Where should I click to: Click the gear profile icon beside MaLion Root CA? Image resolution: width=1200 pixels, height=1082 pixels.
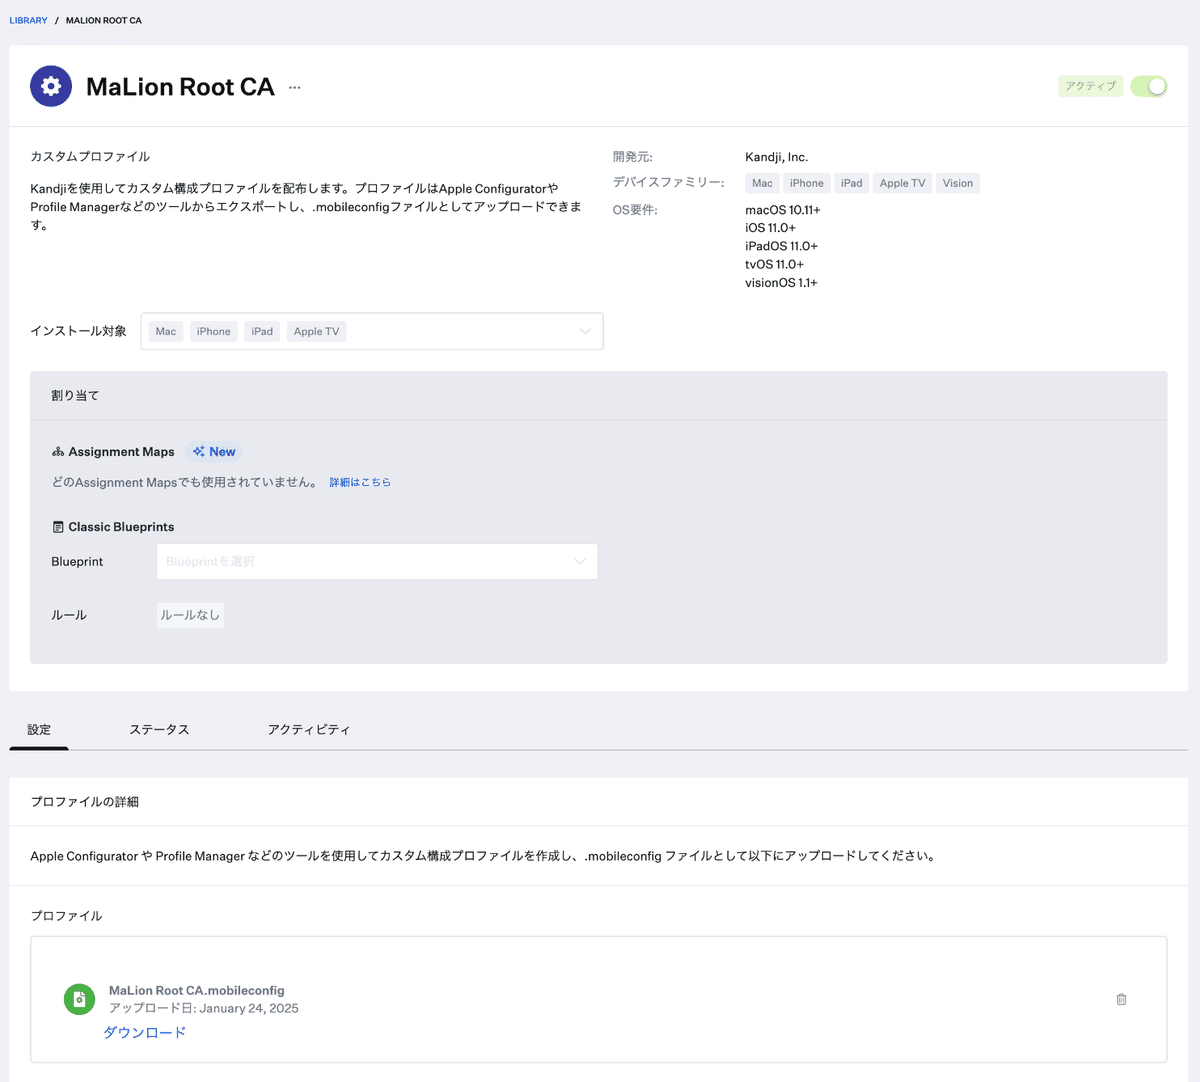tap(51, 86)
